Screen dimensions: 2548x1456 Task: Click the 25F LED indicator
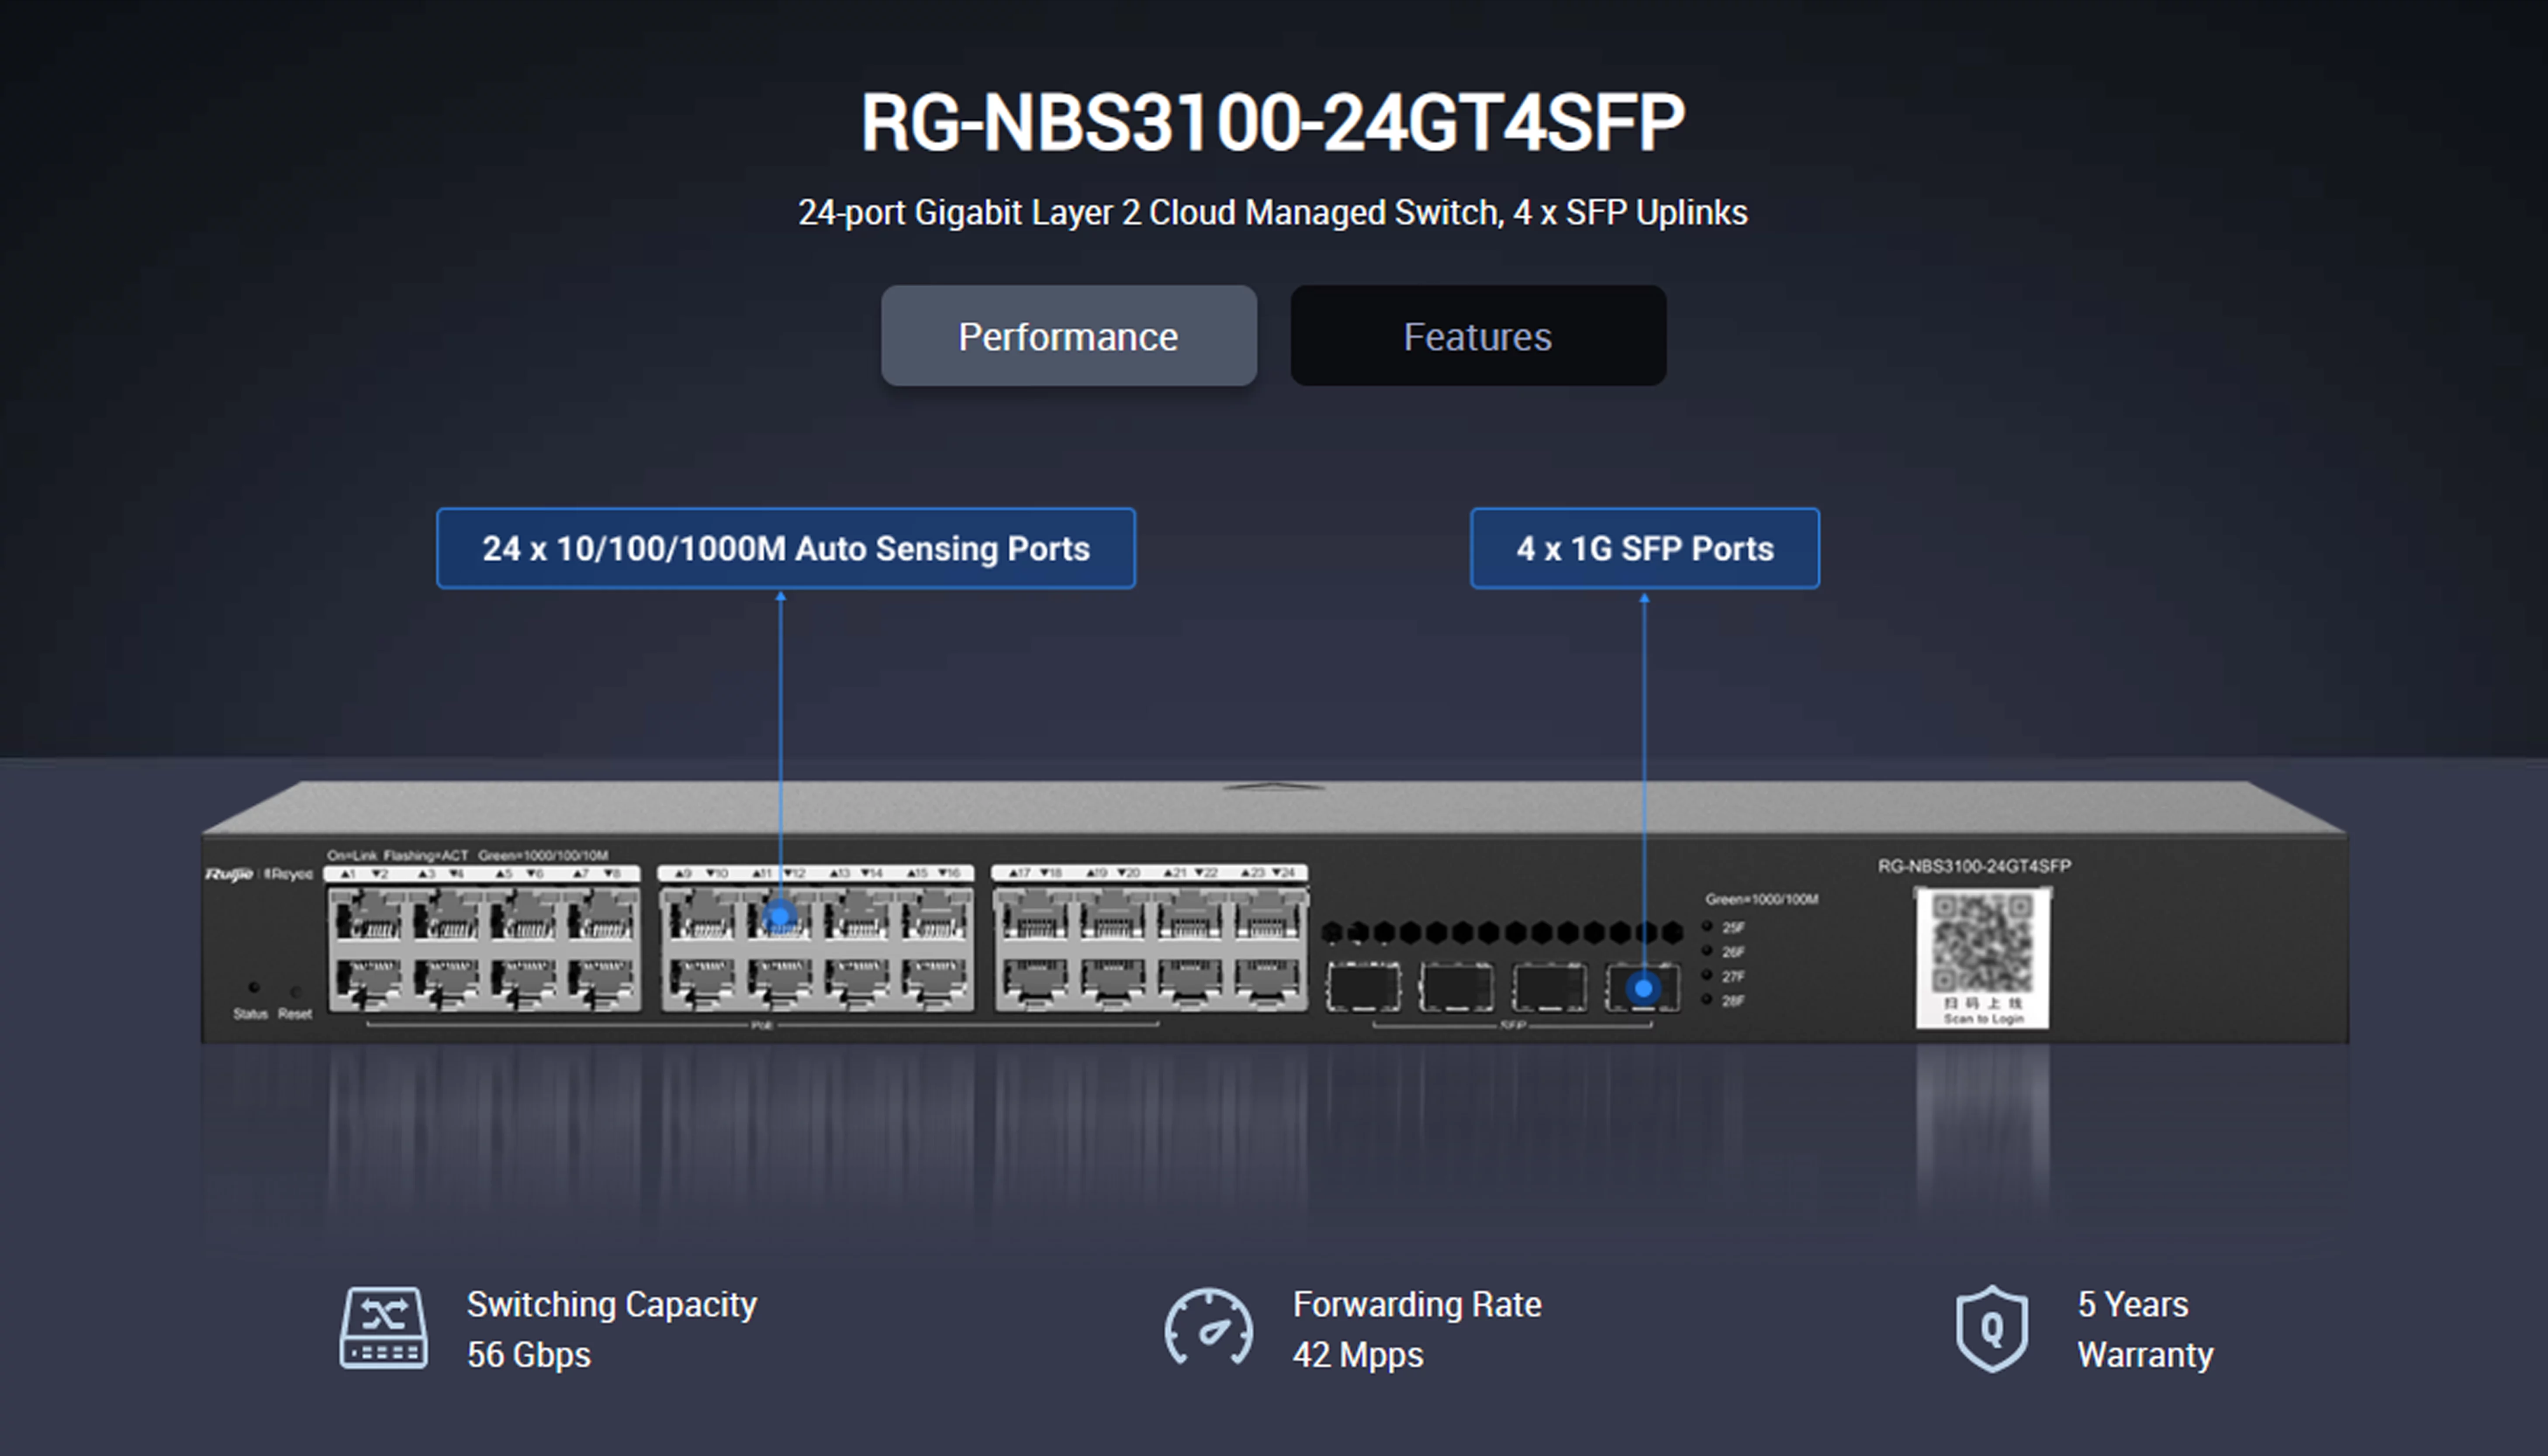1708,927
